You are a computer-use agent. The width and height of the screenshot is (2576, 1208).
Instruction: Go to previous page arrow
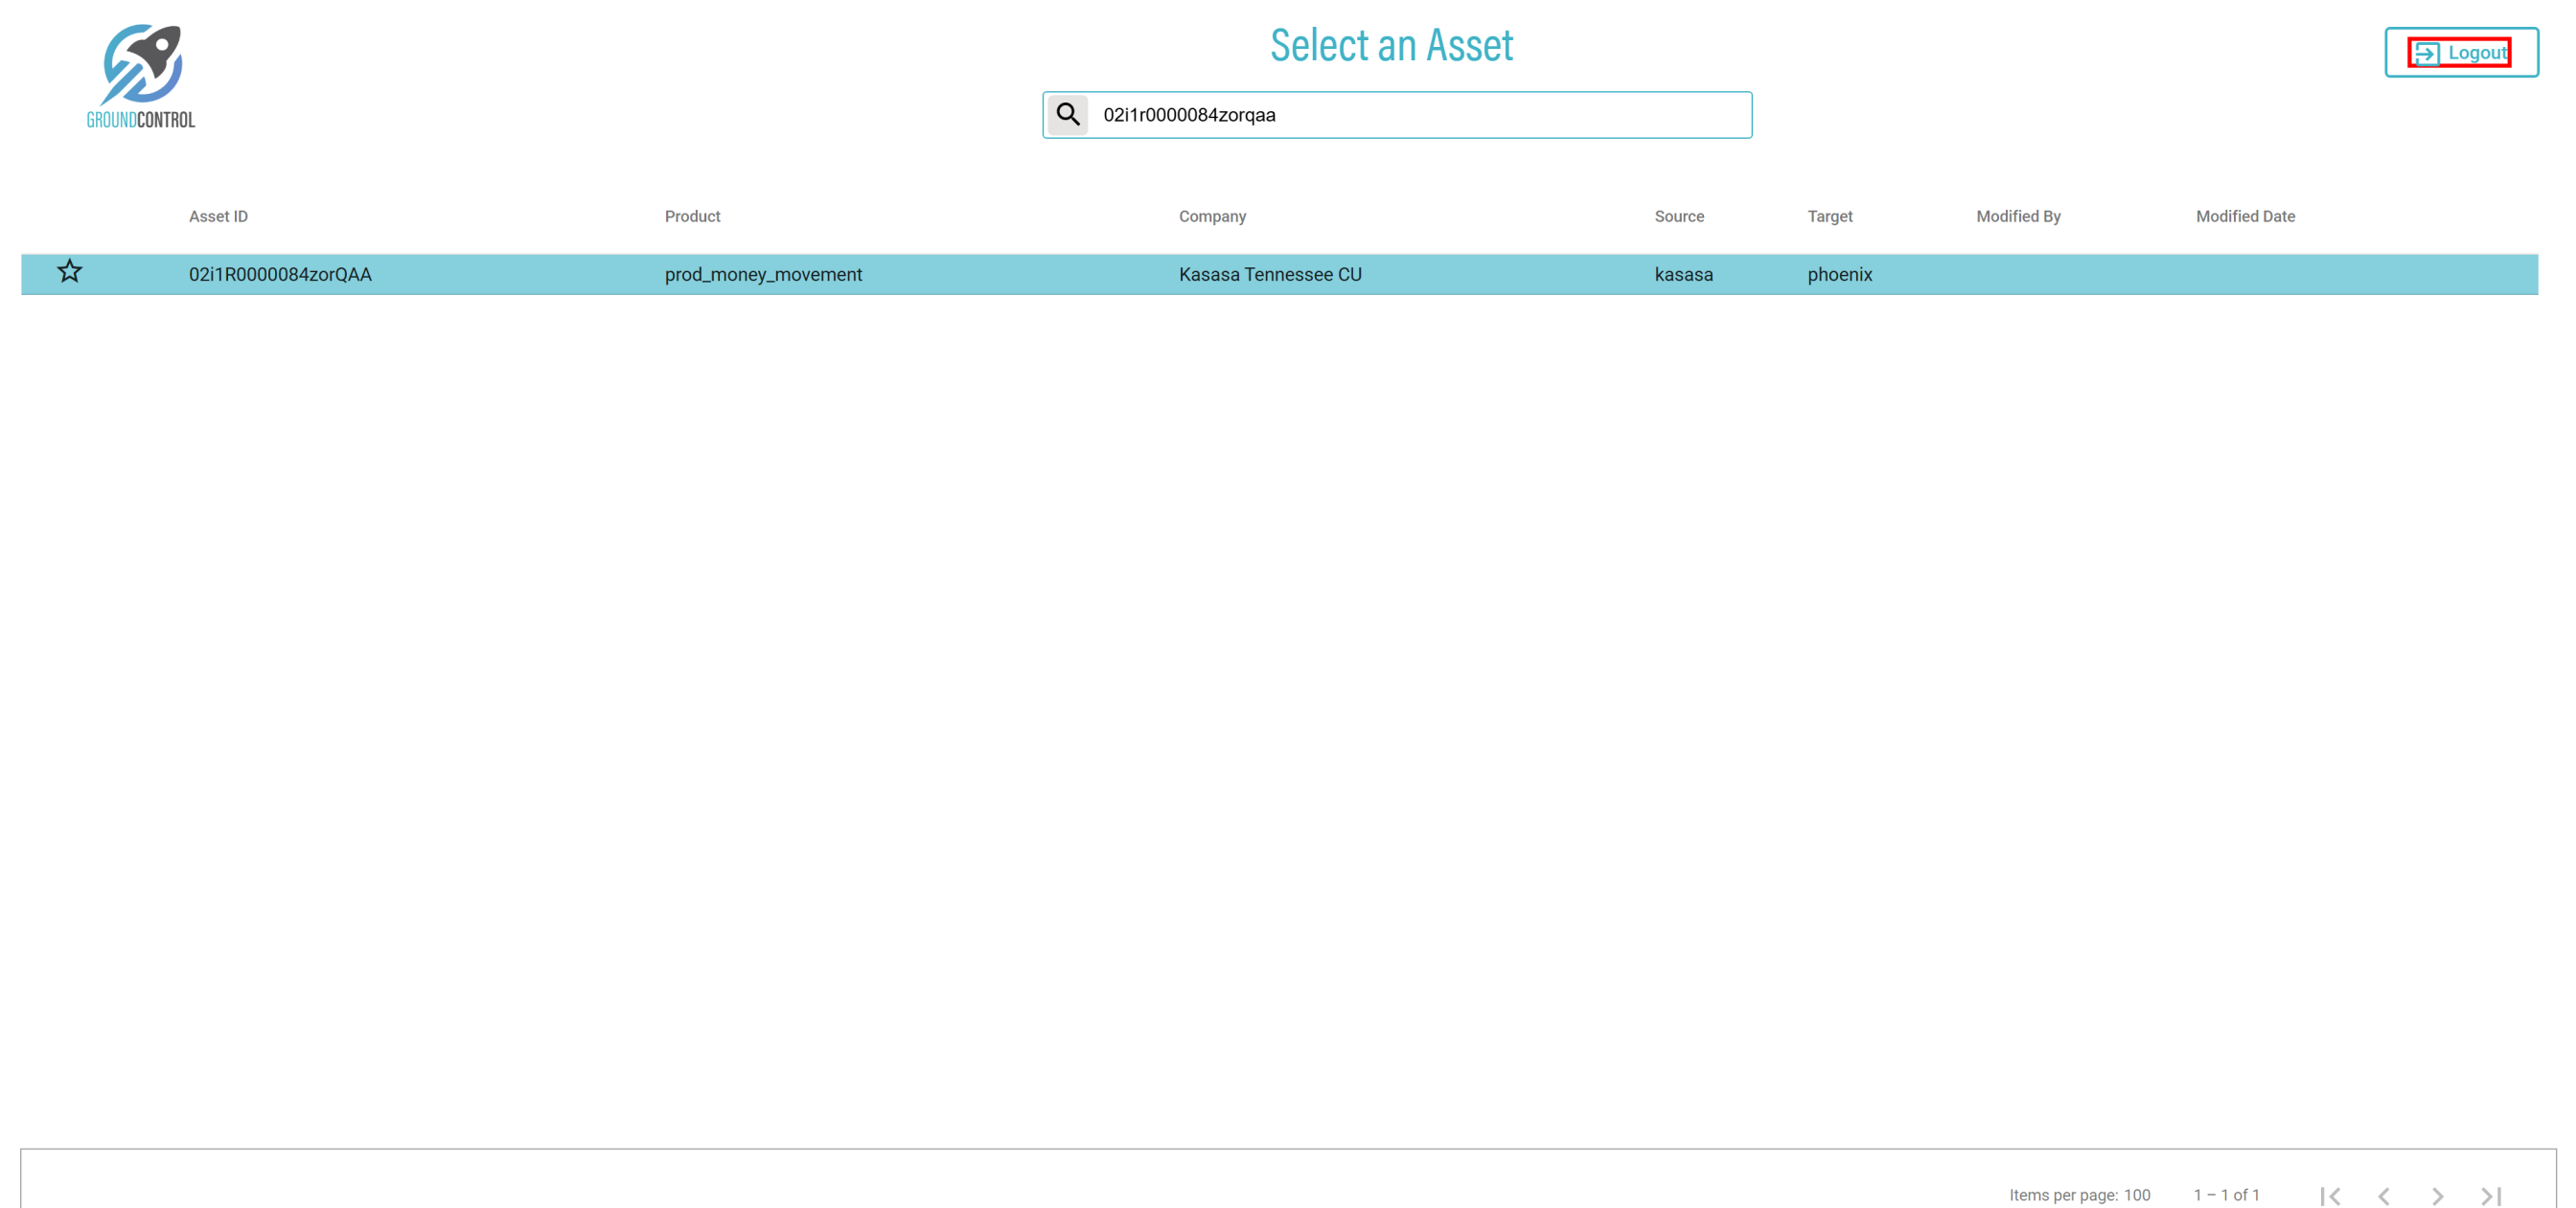2383,1195
